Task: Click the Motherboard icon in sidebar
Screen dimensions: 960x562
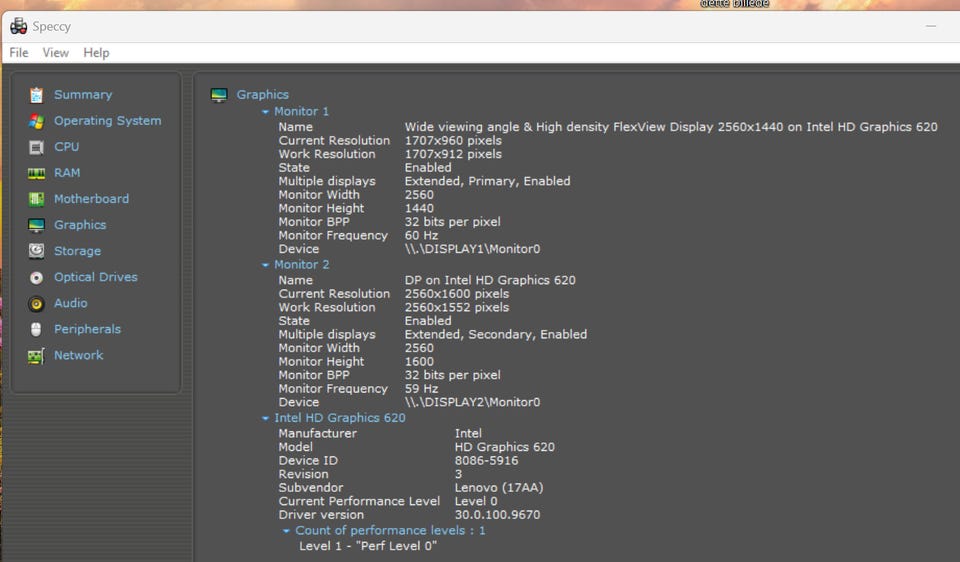Action: [36, 200]
